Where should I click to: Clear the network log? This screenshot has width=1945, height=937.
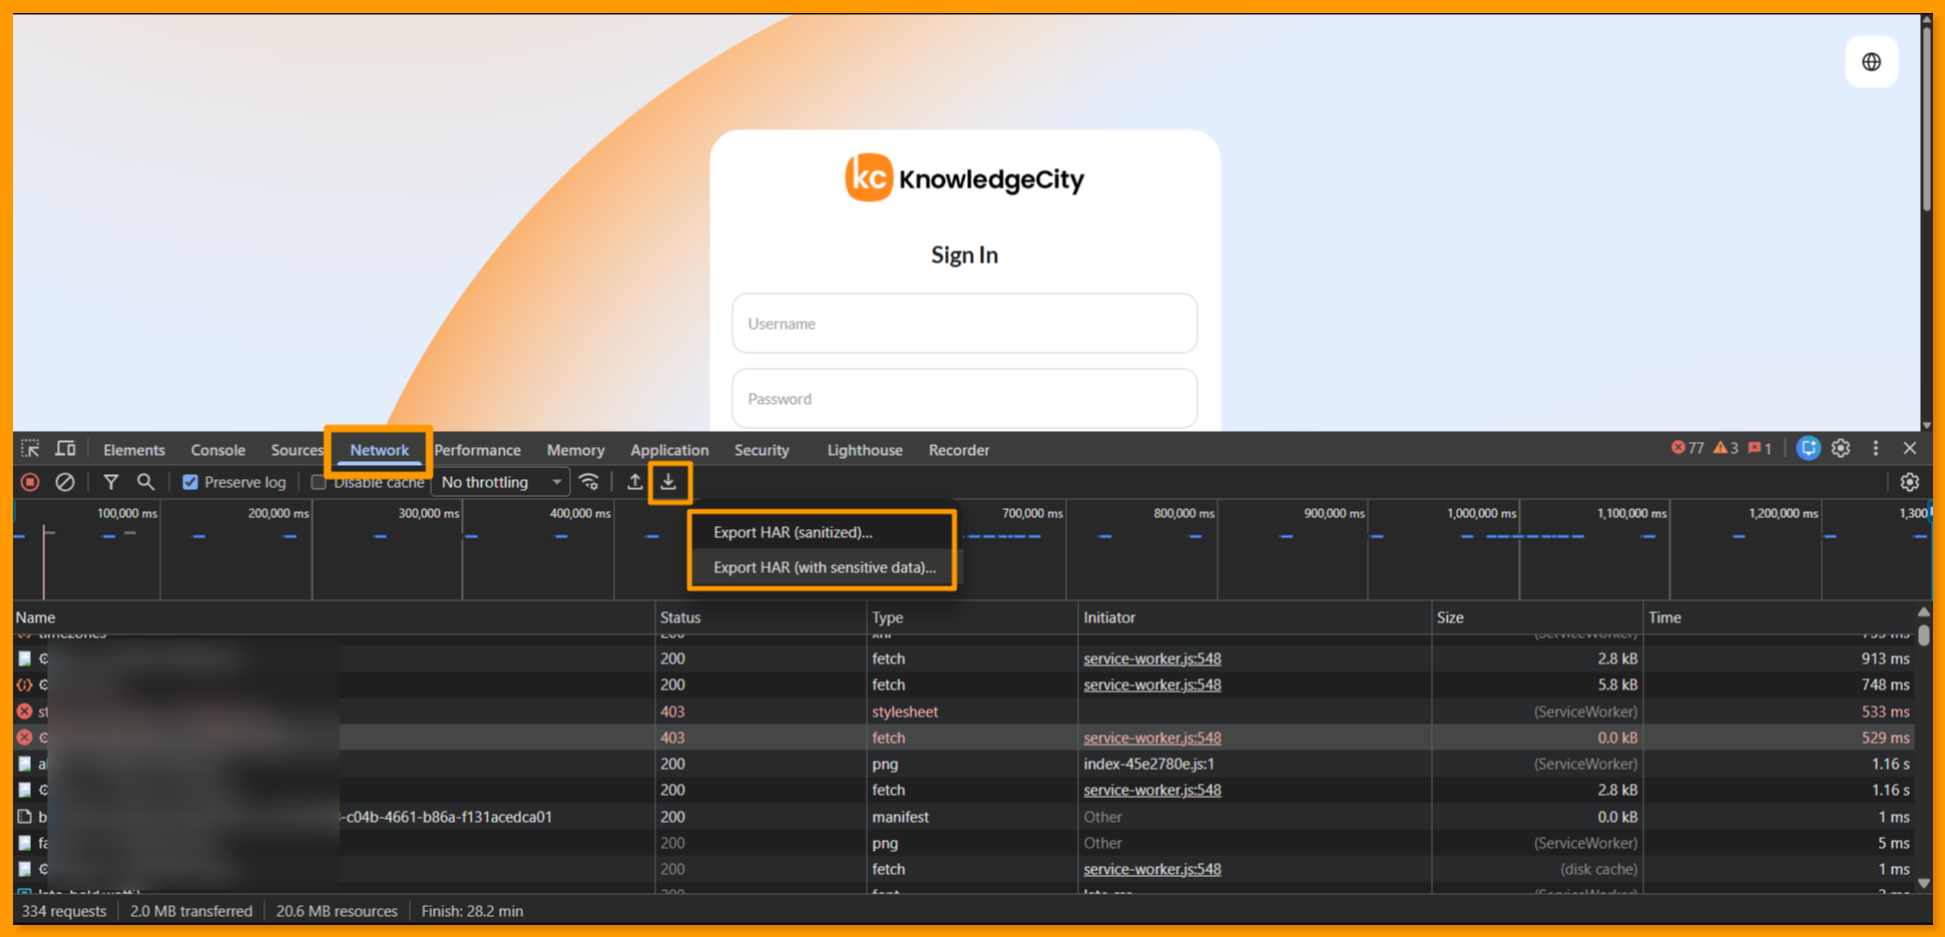click(65, 482)
